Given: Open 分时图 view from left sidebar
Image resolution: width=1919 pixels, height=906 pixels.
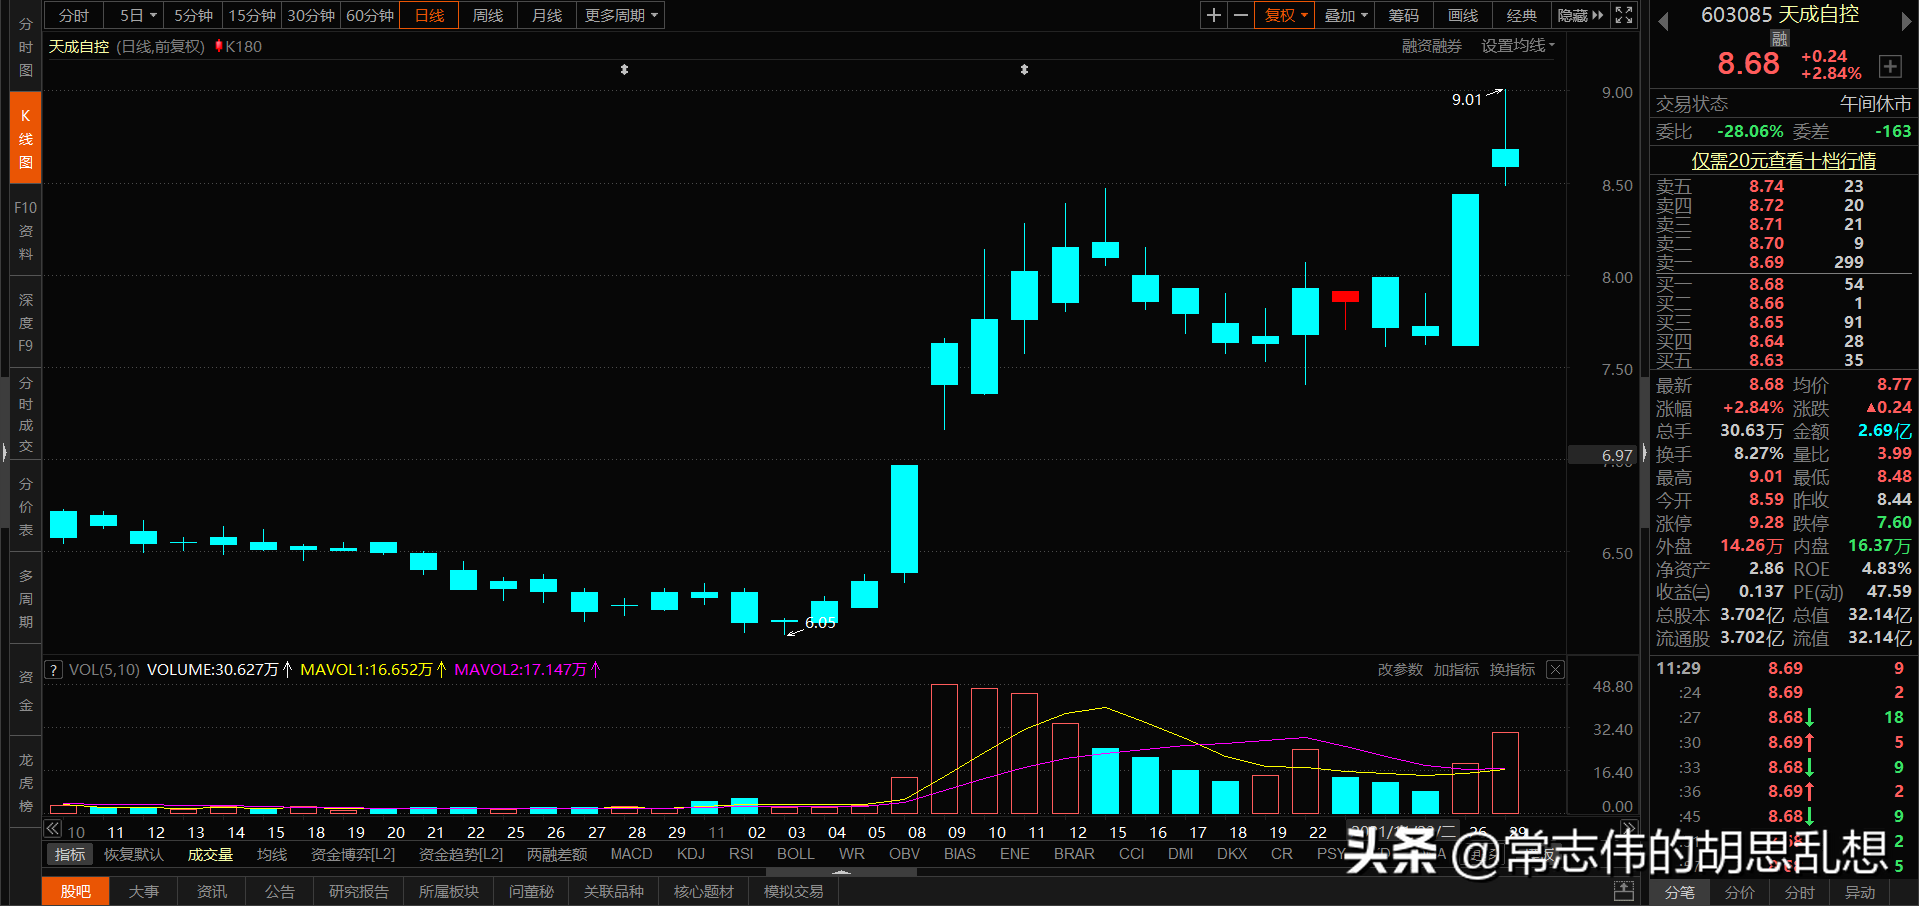Looking at the screenshot, I should (x=25, y=46).
